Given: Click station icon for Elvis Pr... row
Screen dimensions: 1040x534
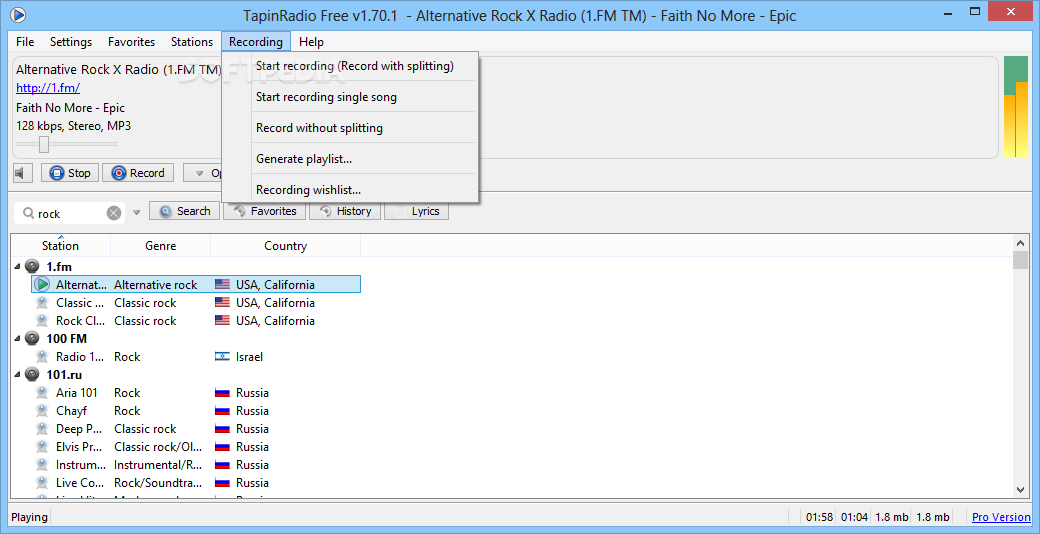Looking at the screenshot, I should (42, 446).
